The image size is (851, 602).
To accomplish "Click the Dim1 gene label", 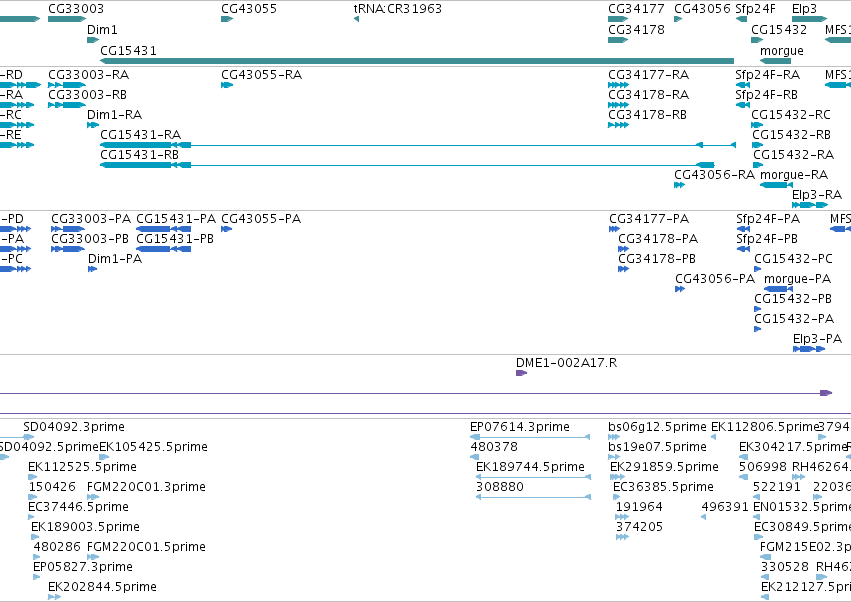I will click(102, 29).
